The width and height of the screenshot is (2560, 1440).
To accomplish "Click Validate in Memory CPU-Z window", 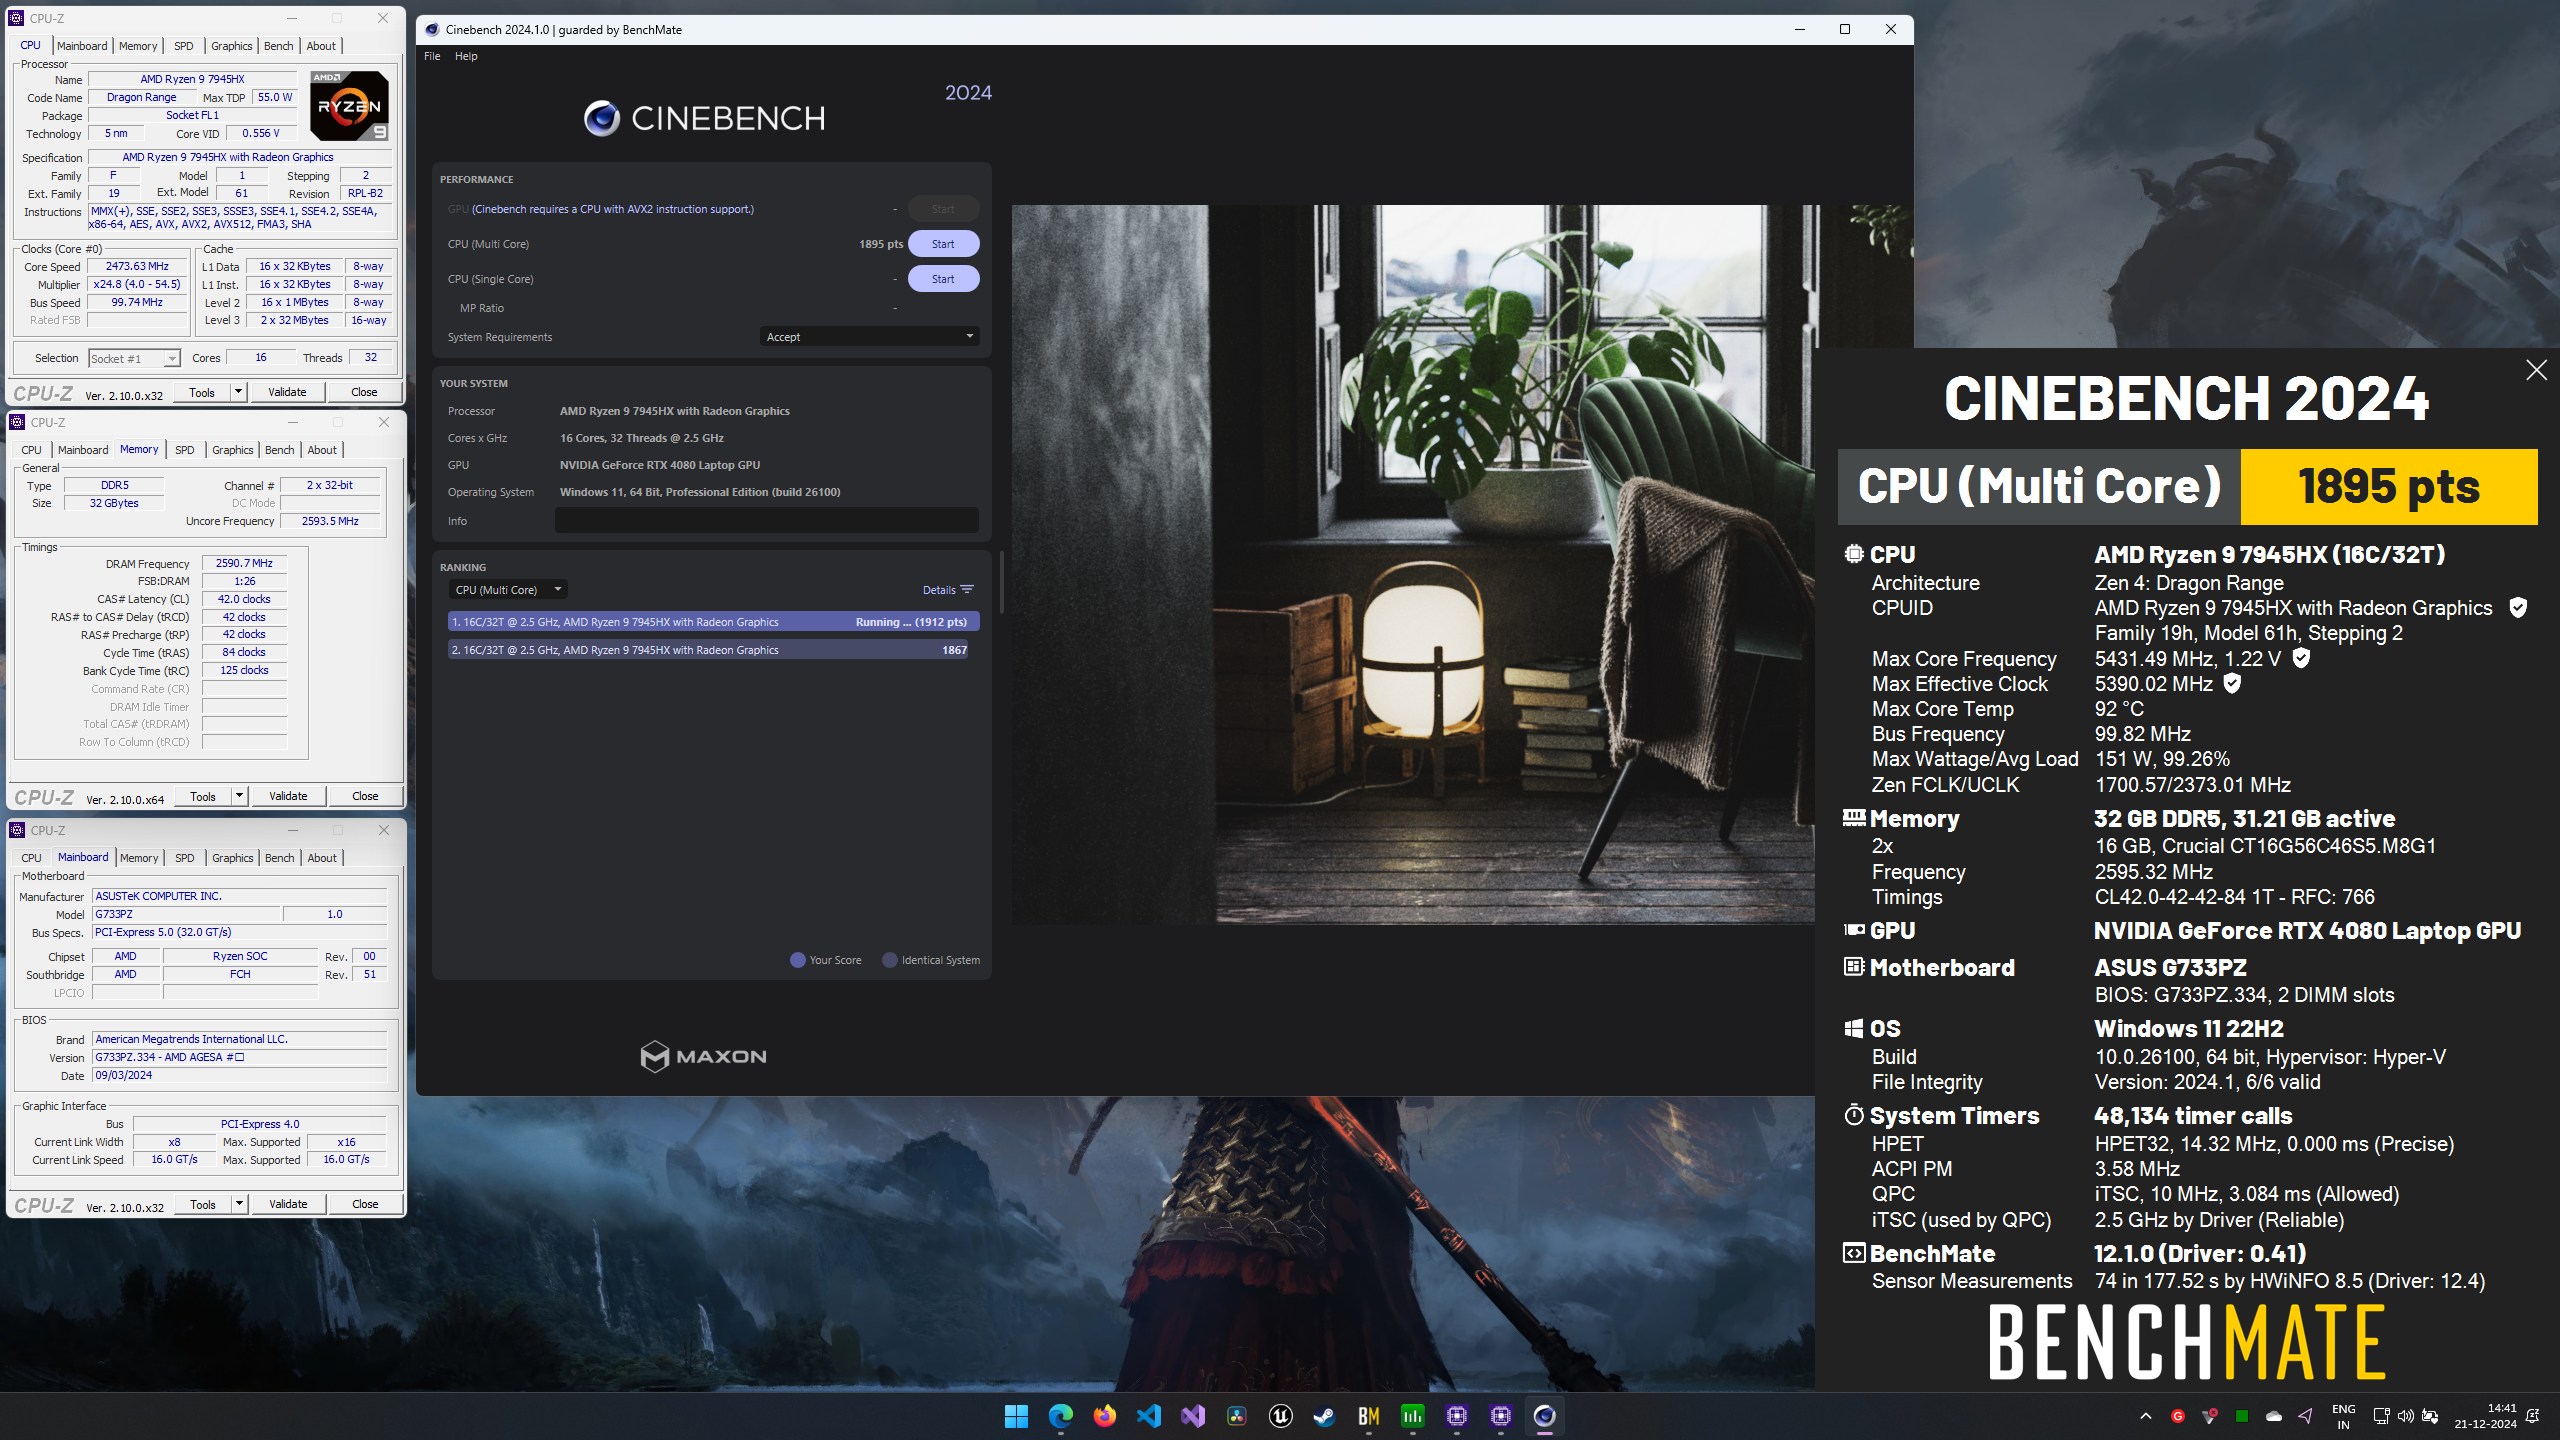I will point(288,796).
